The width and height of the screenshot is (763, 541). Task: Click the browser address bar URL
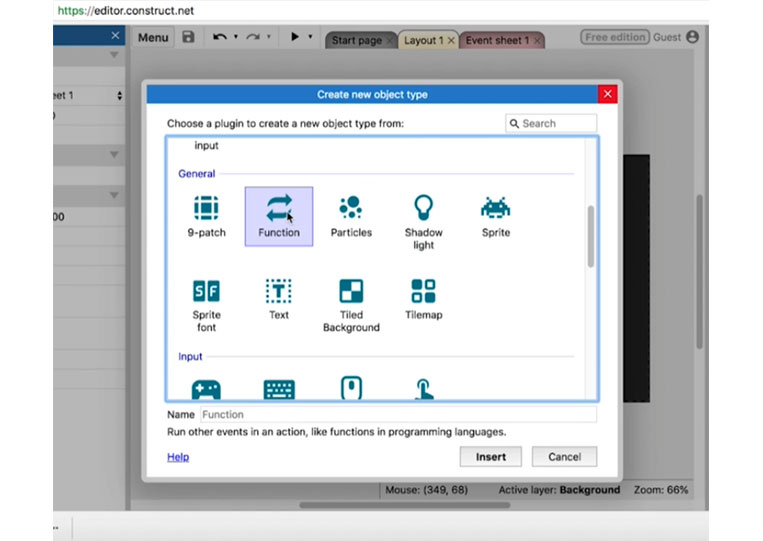click(x=126, y=10)
